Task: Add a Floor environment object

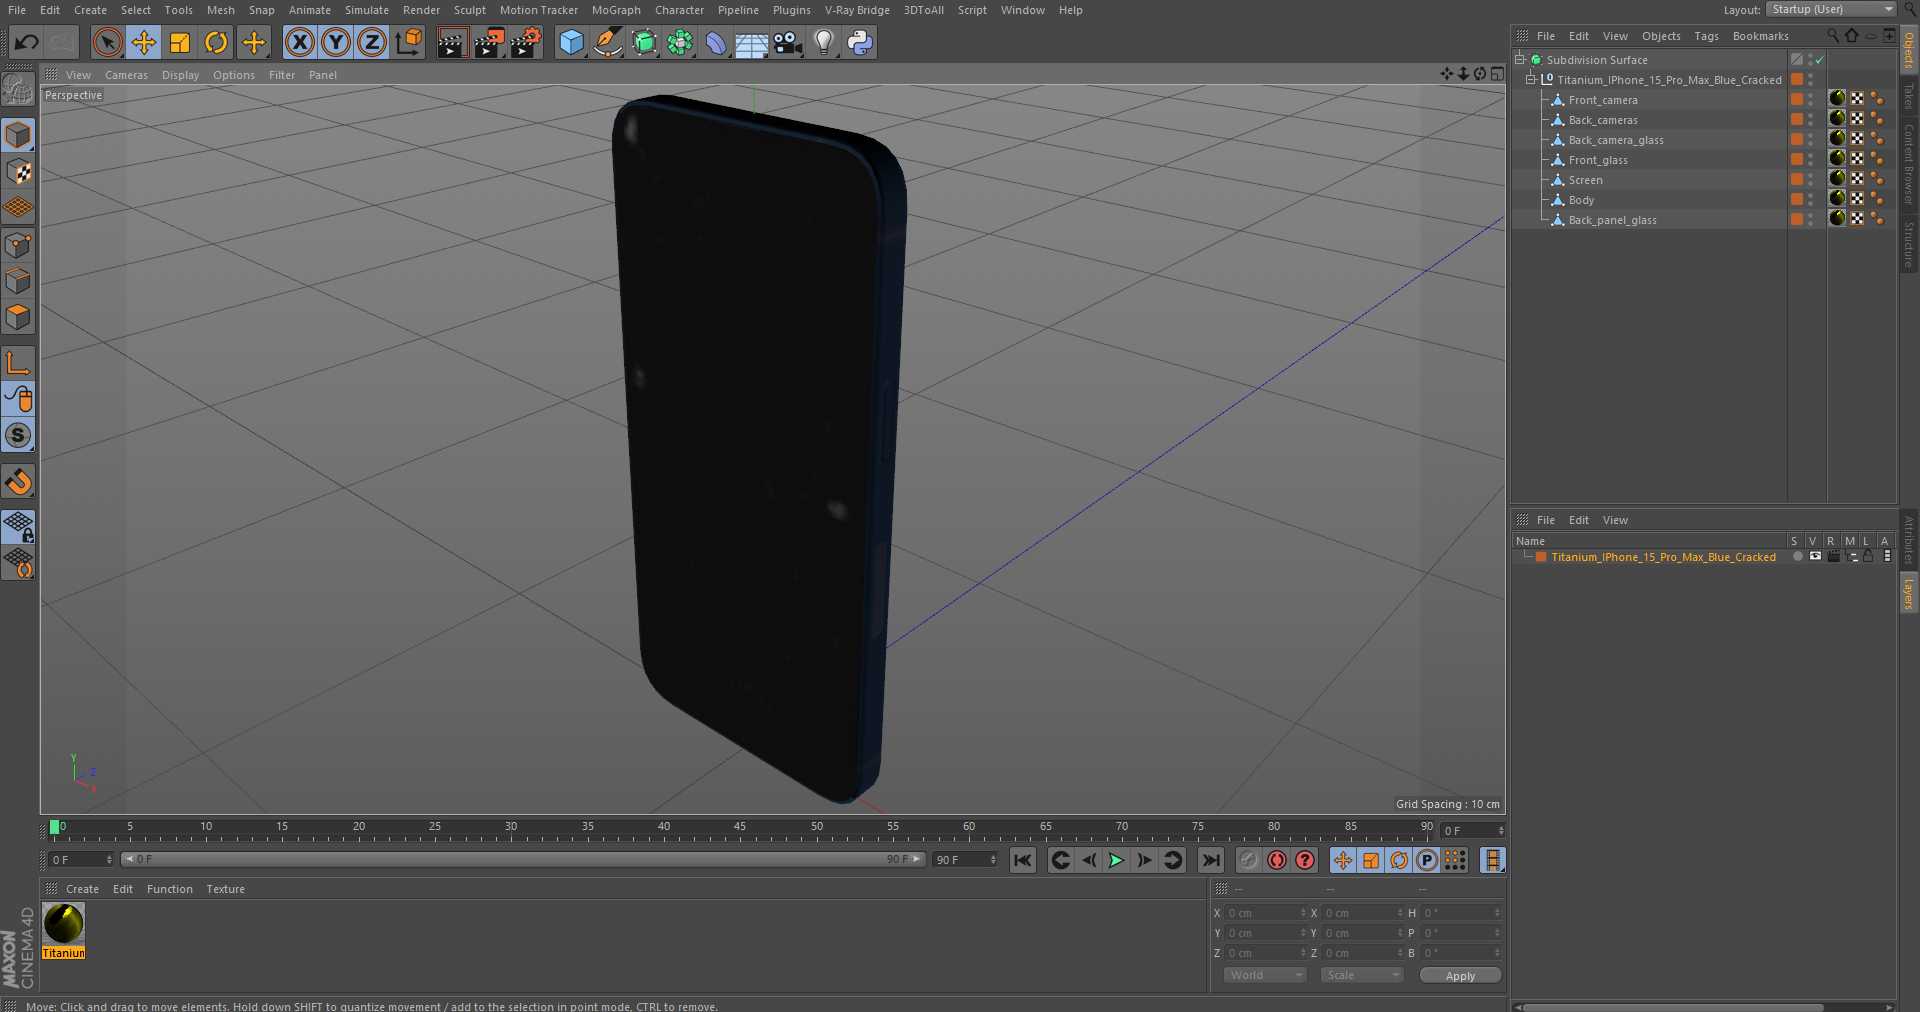Action: click(x=752, y=42)
